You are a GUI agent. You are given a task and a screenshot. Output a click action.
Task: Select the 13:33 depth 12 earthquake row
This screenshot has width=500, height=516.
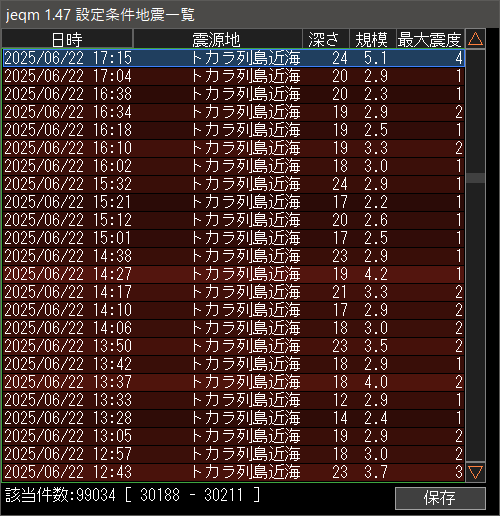click(234, 400)
